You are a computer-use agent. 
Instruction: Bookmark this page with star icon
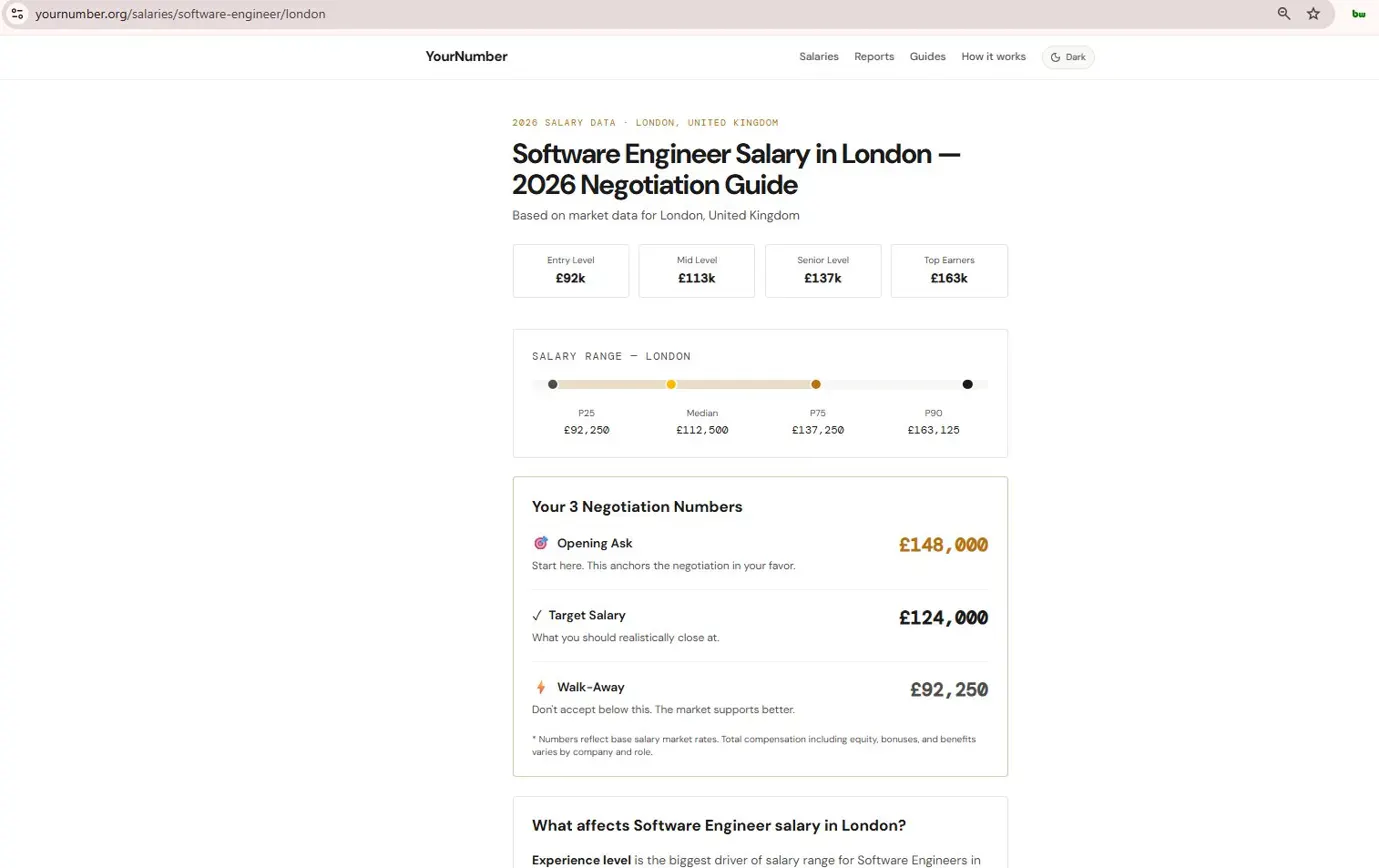pyautogui.click(x=1313, y=14)
